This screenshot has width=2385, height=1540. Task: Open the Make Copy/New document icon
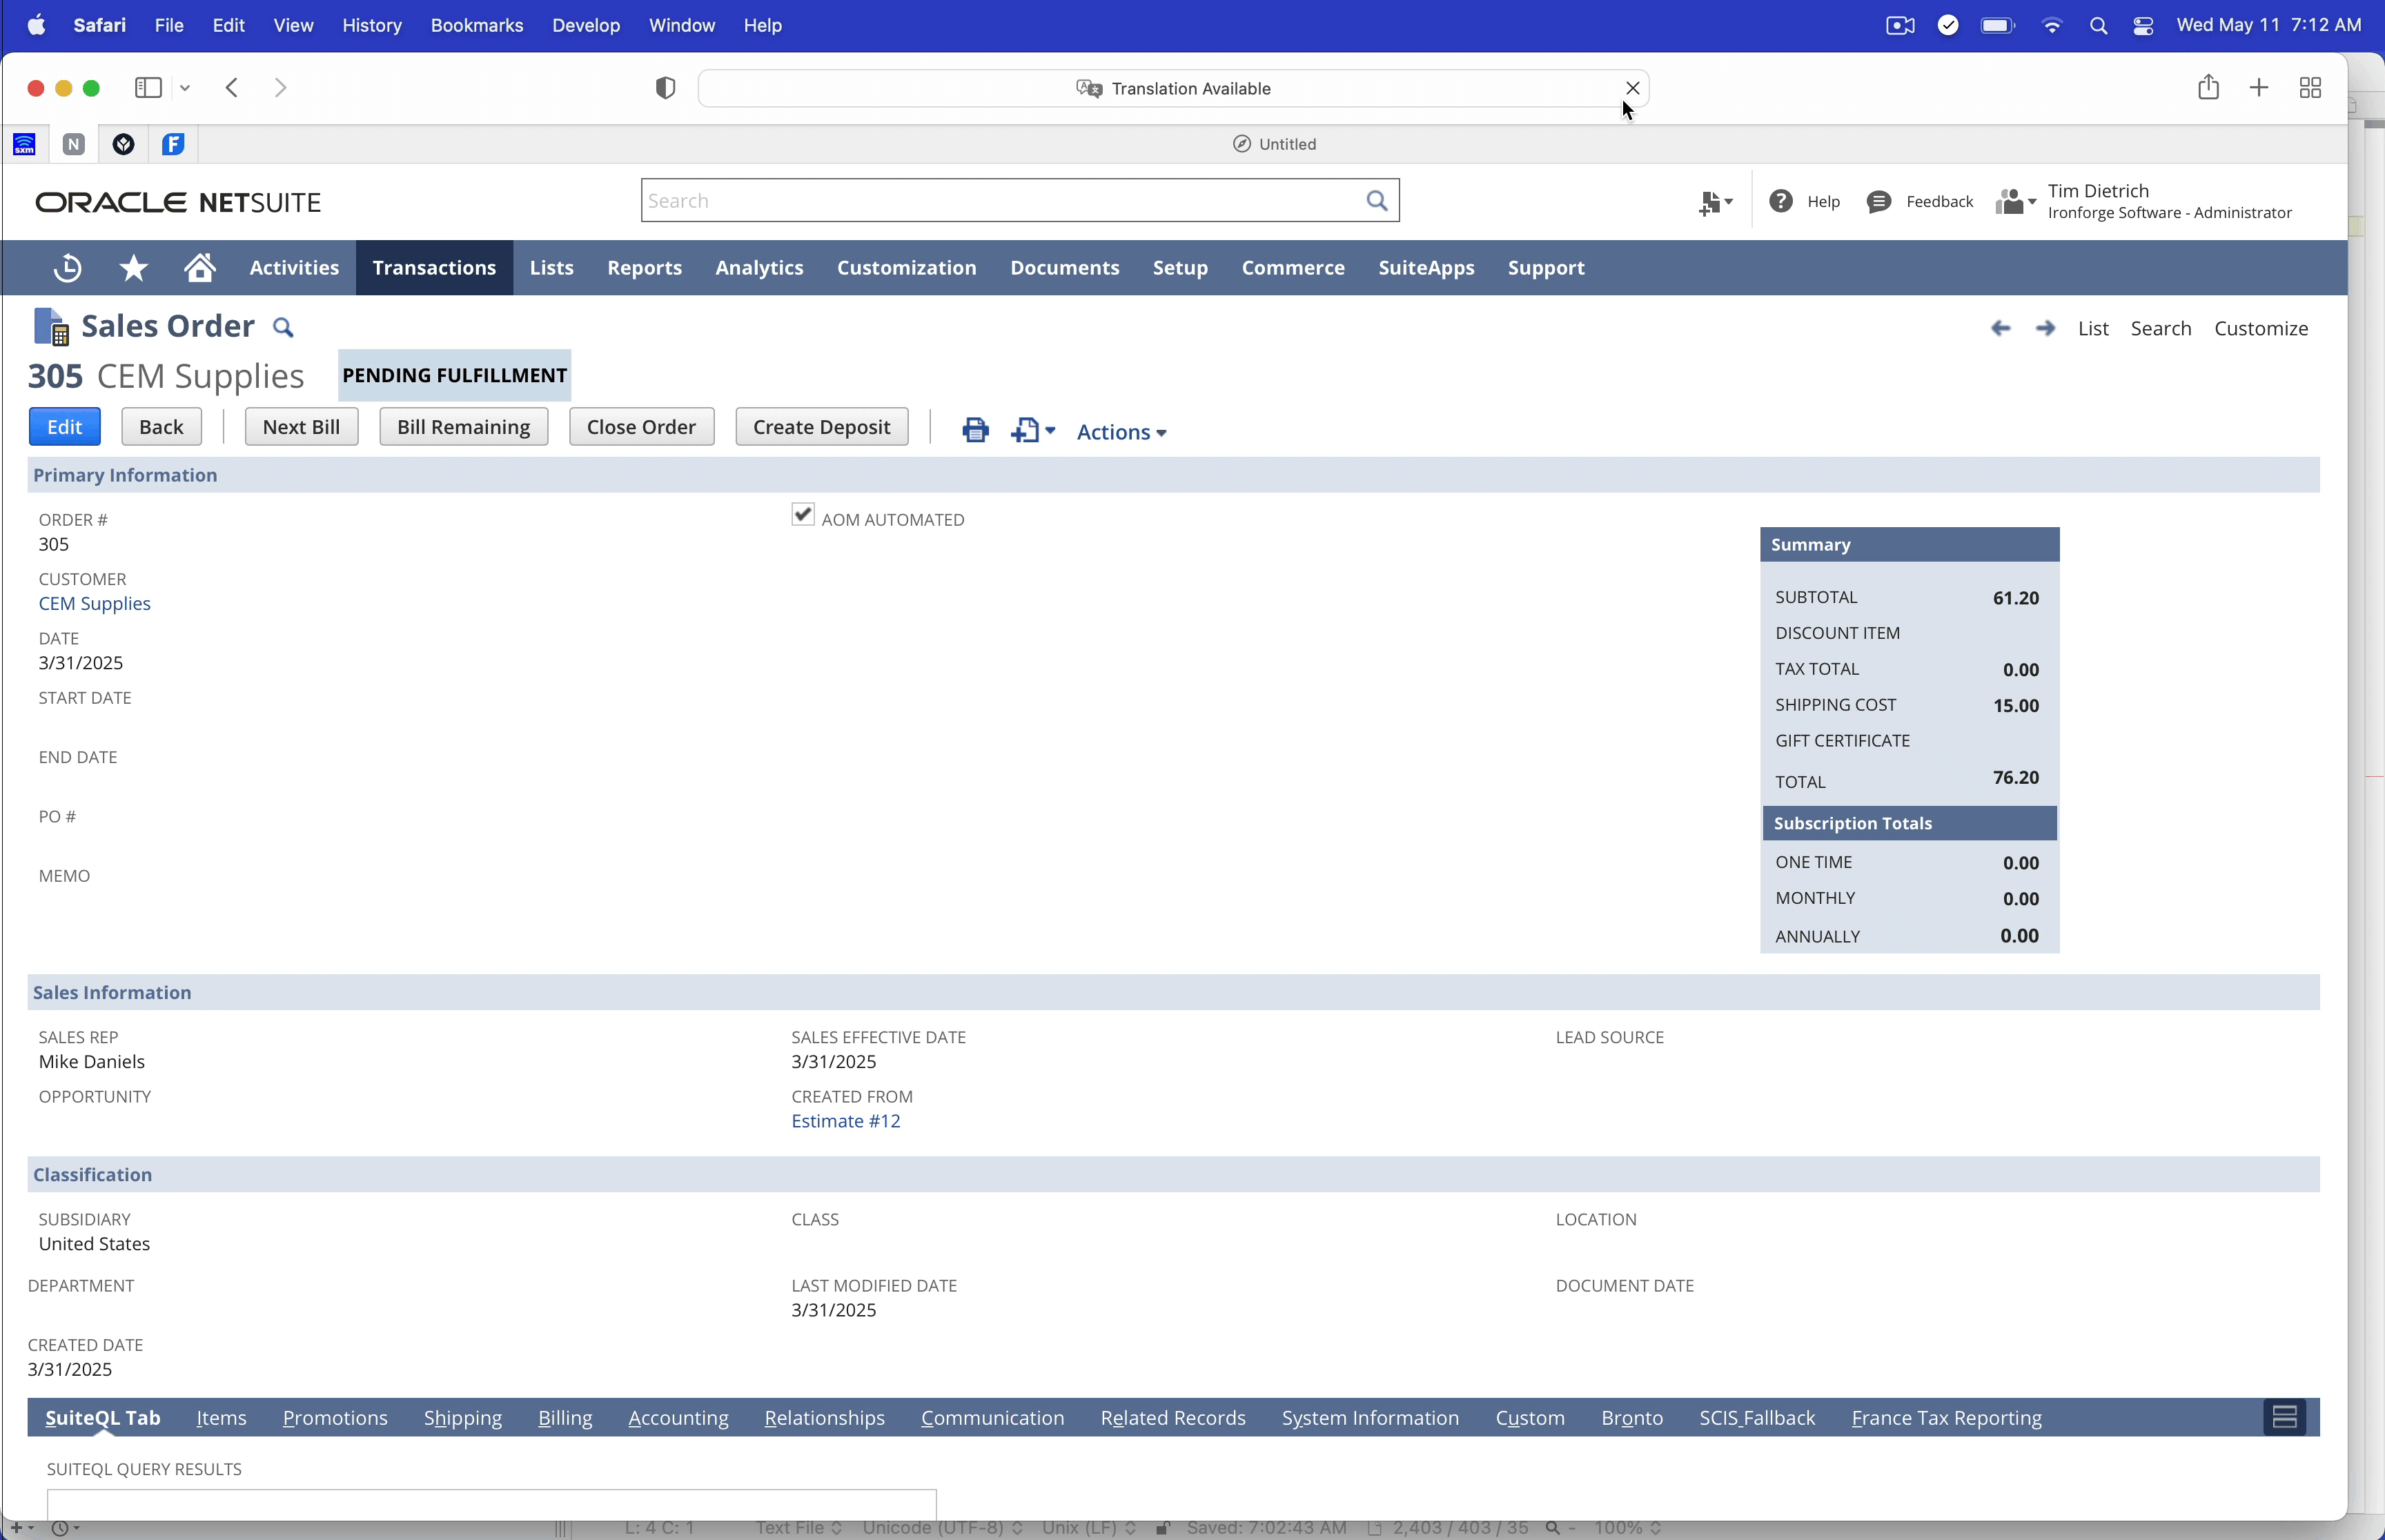click(x=1033, y=431)
